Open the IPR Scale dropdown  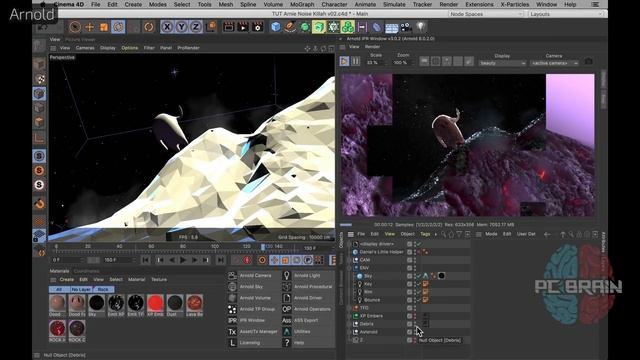pyautogui.click(x=376, y=63)
